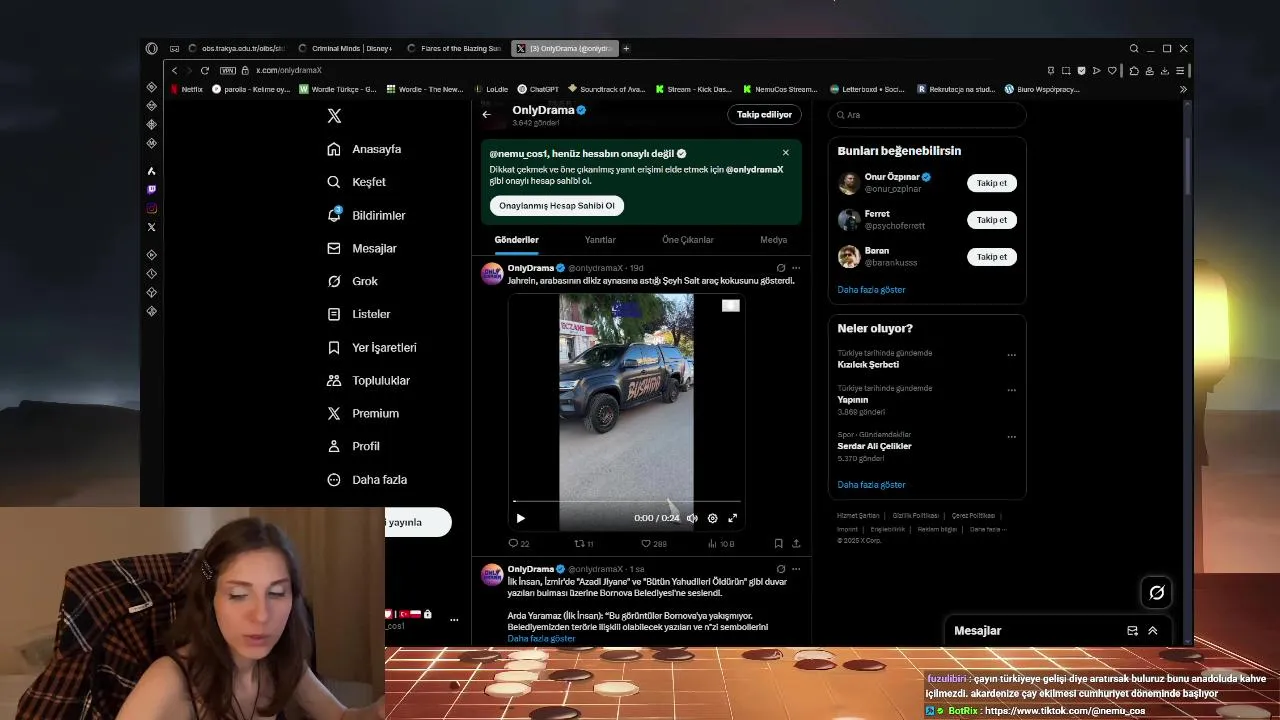Open Grok from the sidebar
This screenshot has height=720, width=1280.
[352, 281]
